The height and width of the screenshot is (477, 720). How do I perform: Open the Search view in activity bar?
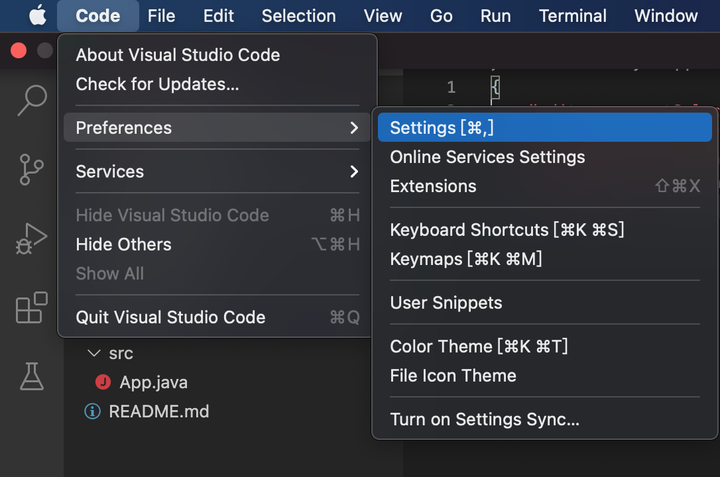click(x=32, y=100)
